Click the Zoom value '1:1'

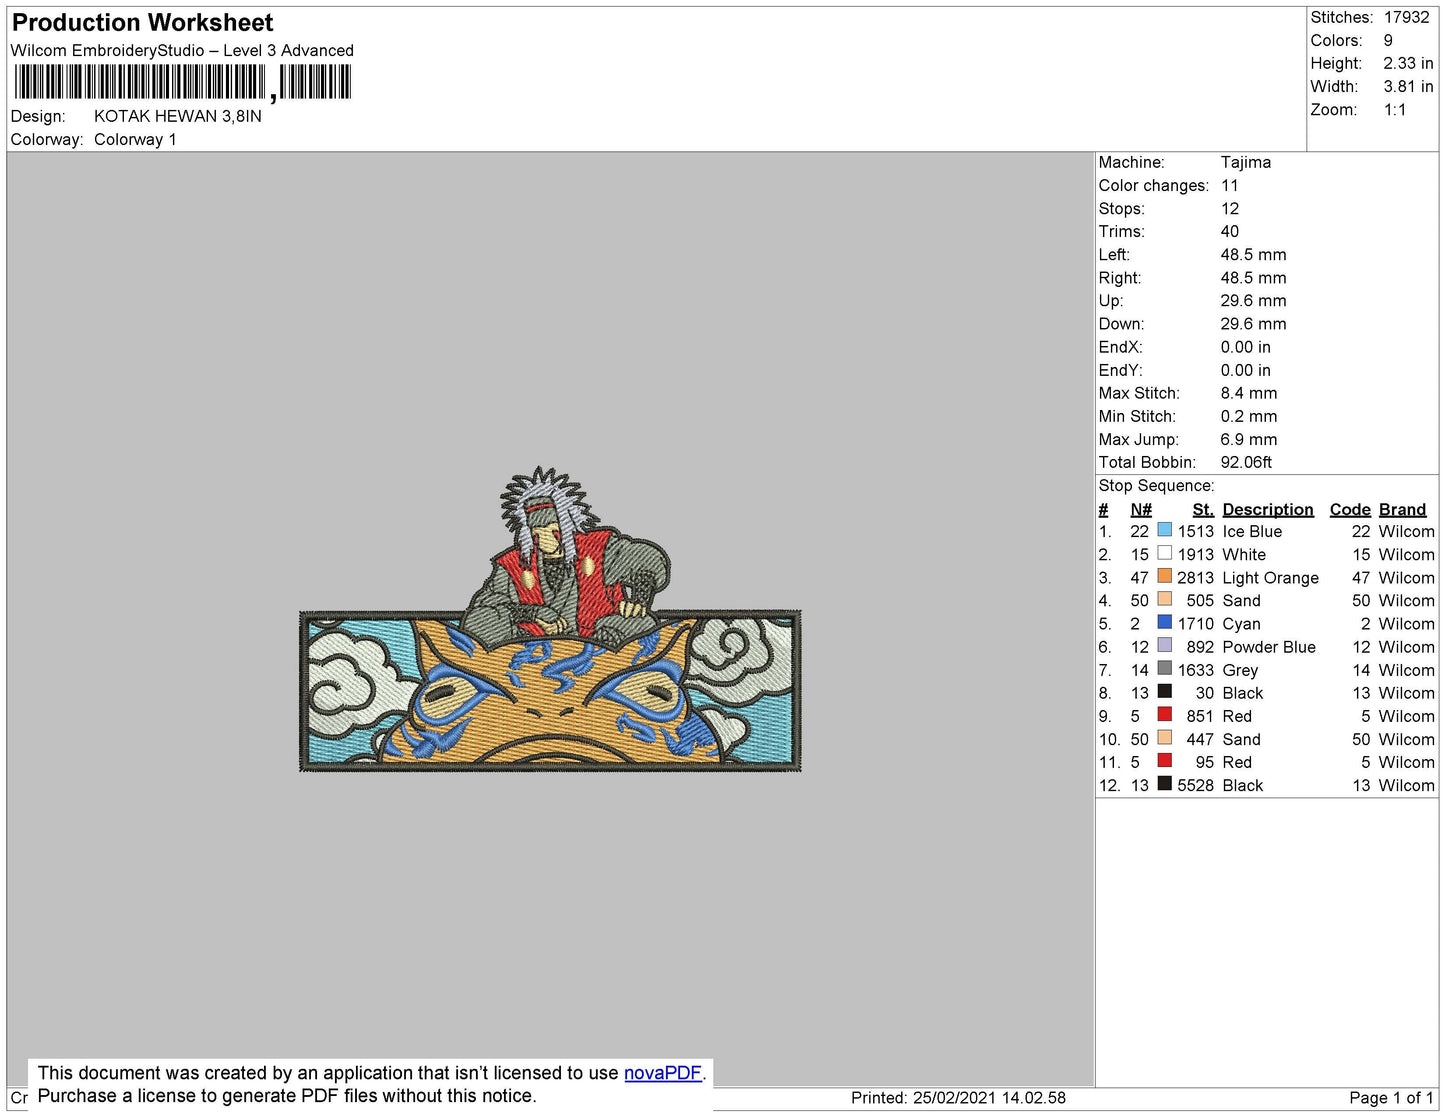point(1395,110)
